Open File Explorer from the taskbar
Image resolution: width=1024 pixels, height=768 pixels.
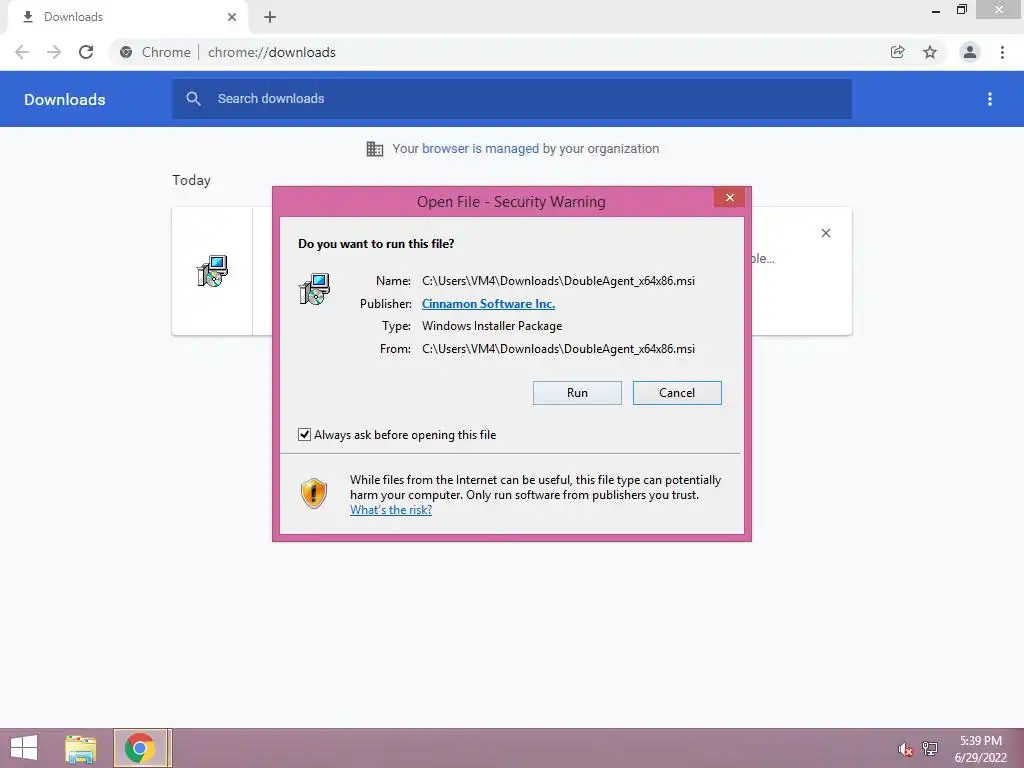(x=81, y=748)
